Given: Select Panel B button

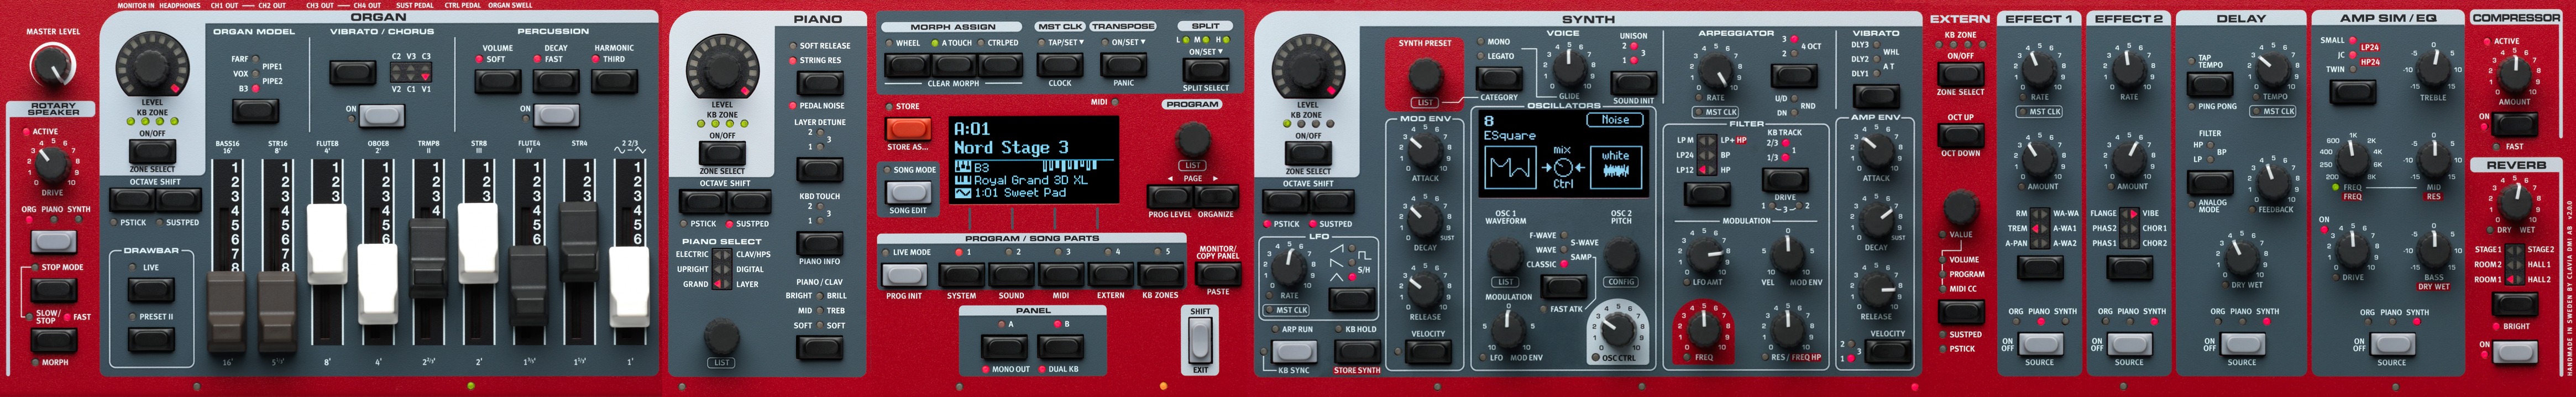Looking at the screenshot, I should point(1060,347).
